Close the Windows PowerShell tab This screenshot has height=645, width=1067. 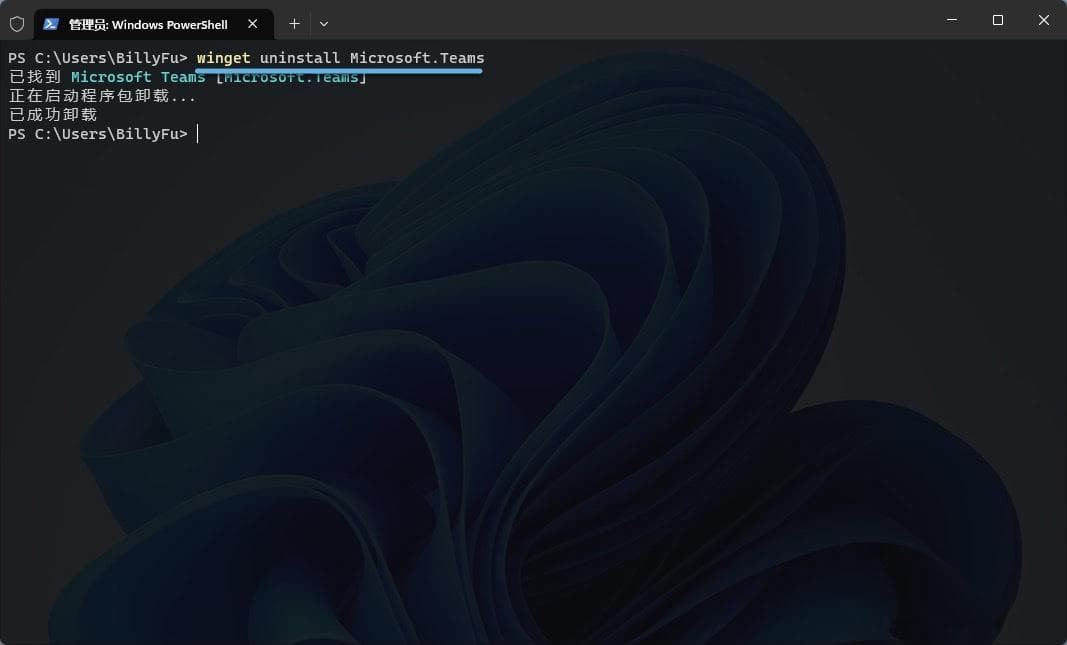pyautogui.click(x=252, y=24)
